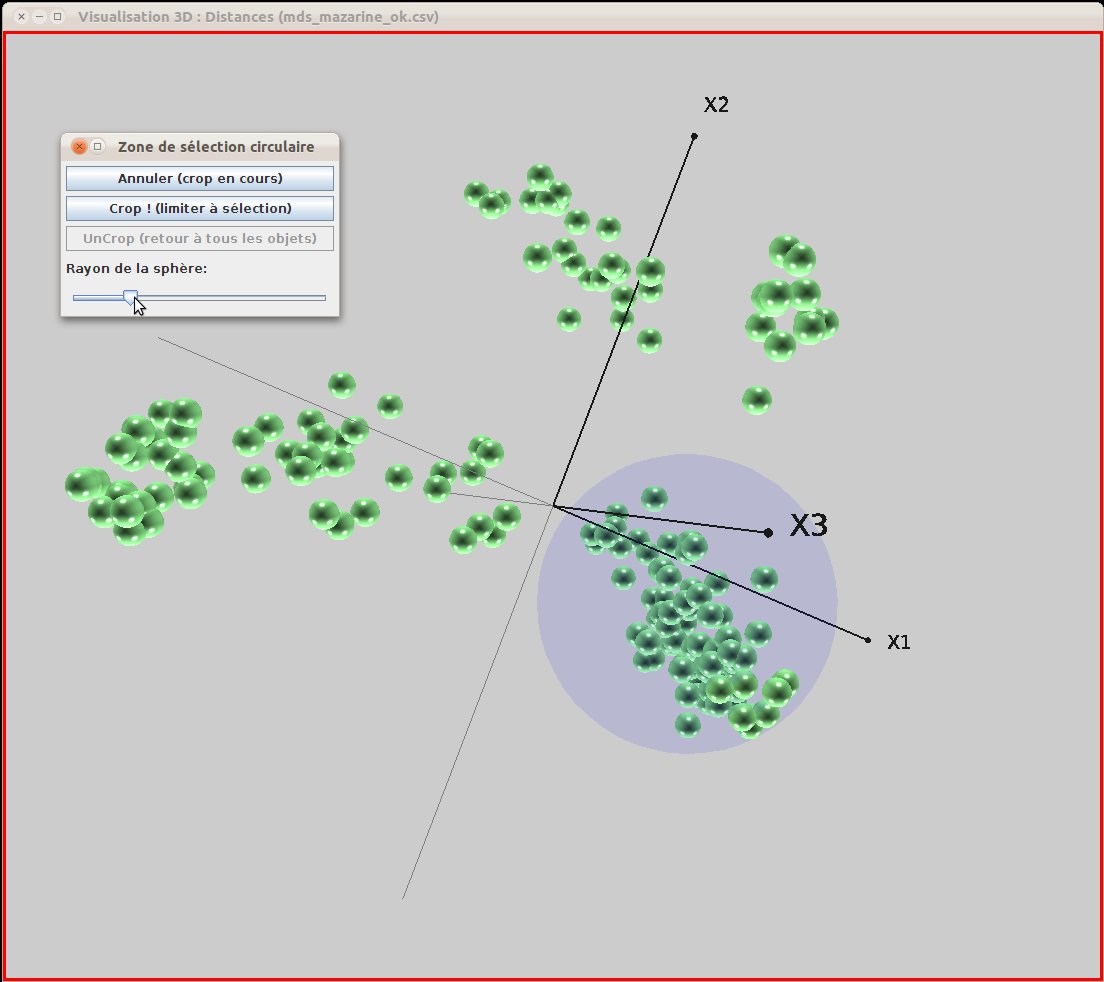The width and height of the screenshot is (1104, 982).
Task: Click the X1 axis label
Action: pos(898,642)
